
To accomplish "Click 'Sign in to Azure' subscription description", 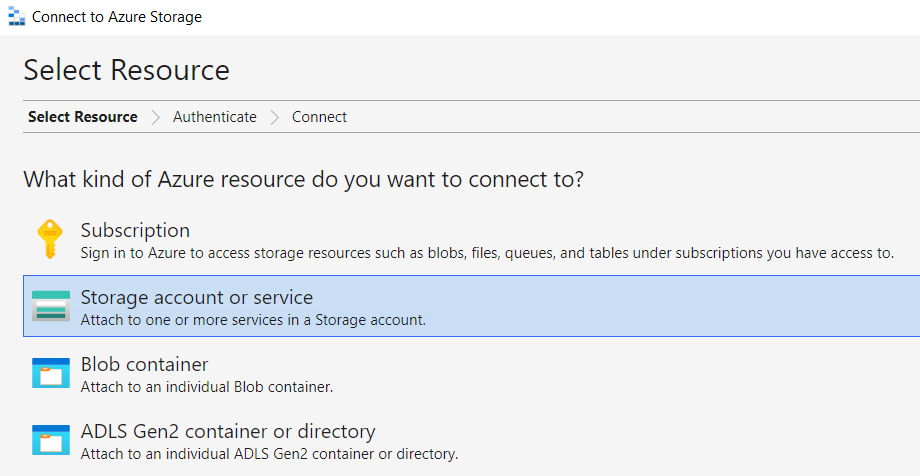I will point(487,254).
